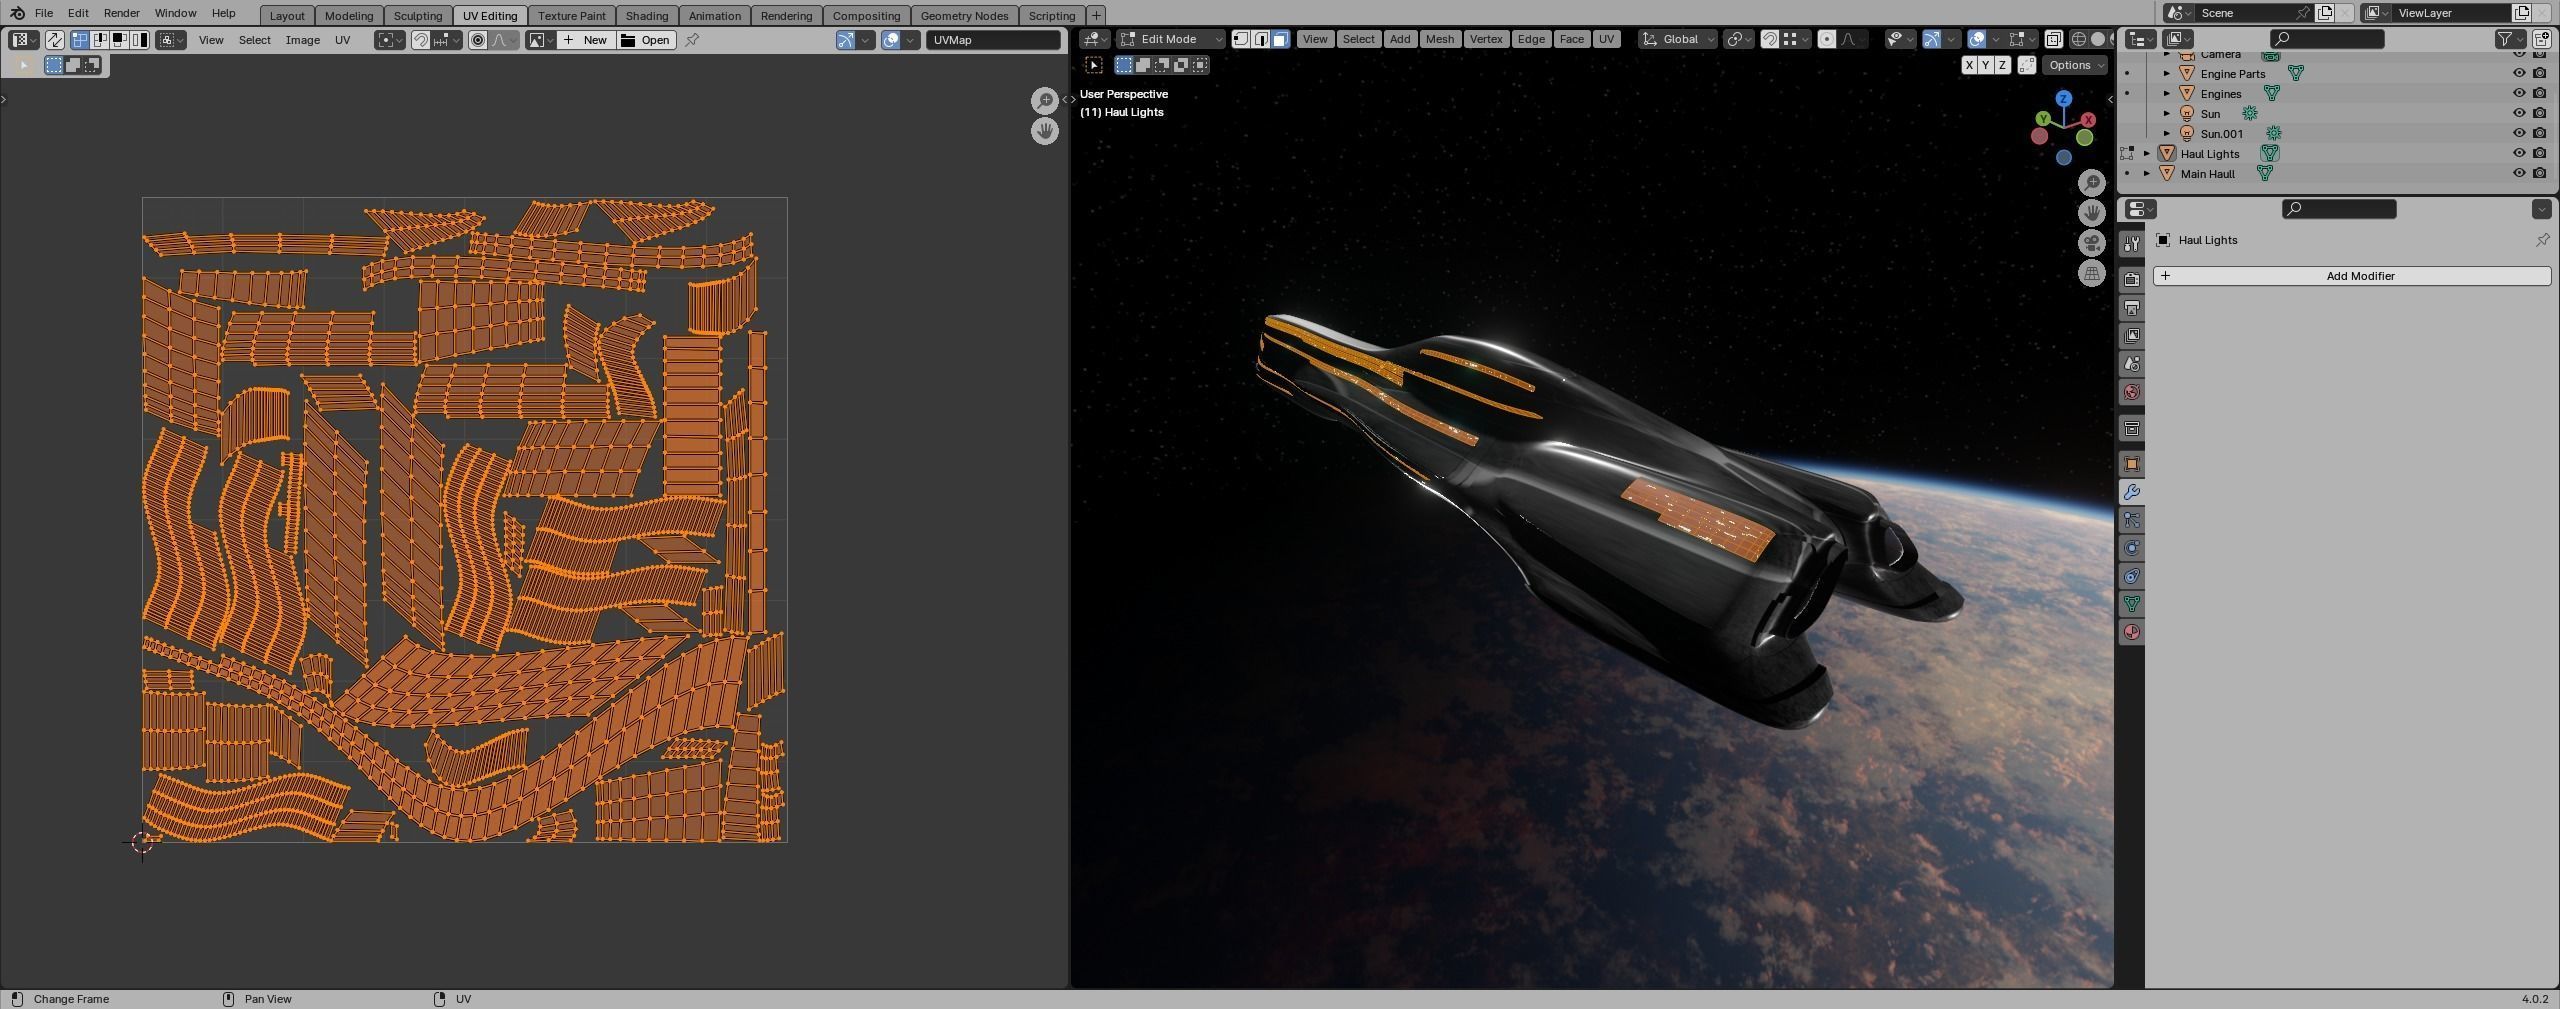This screenshot has width=2560, height=1009.
Task: Expand Main Haull in outliner
Action: (x=2147, y=173)
